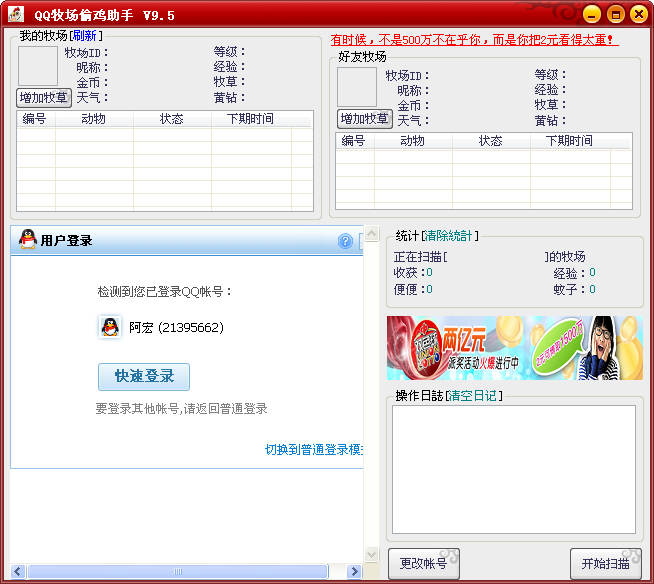654x584 pixels.
Task: Click the 蚊子 count value
Action: click(x=592, y=289)
